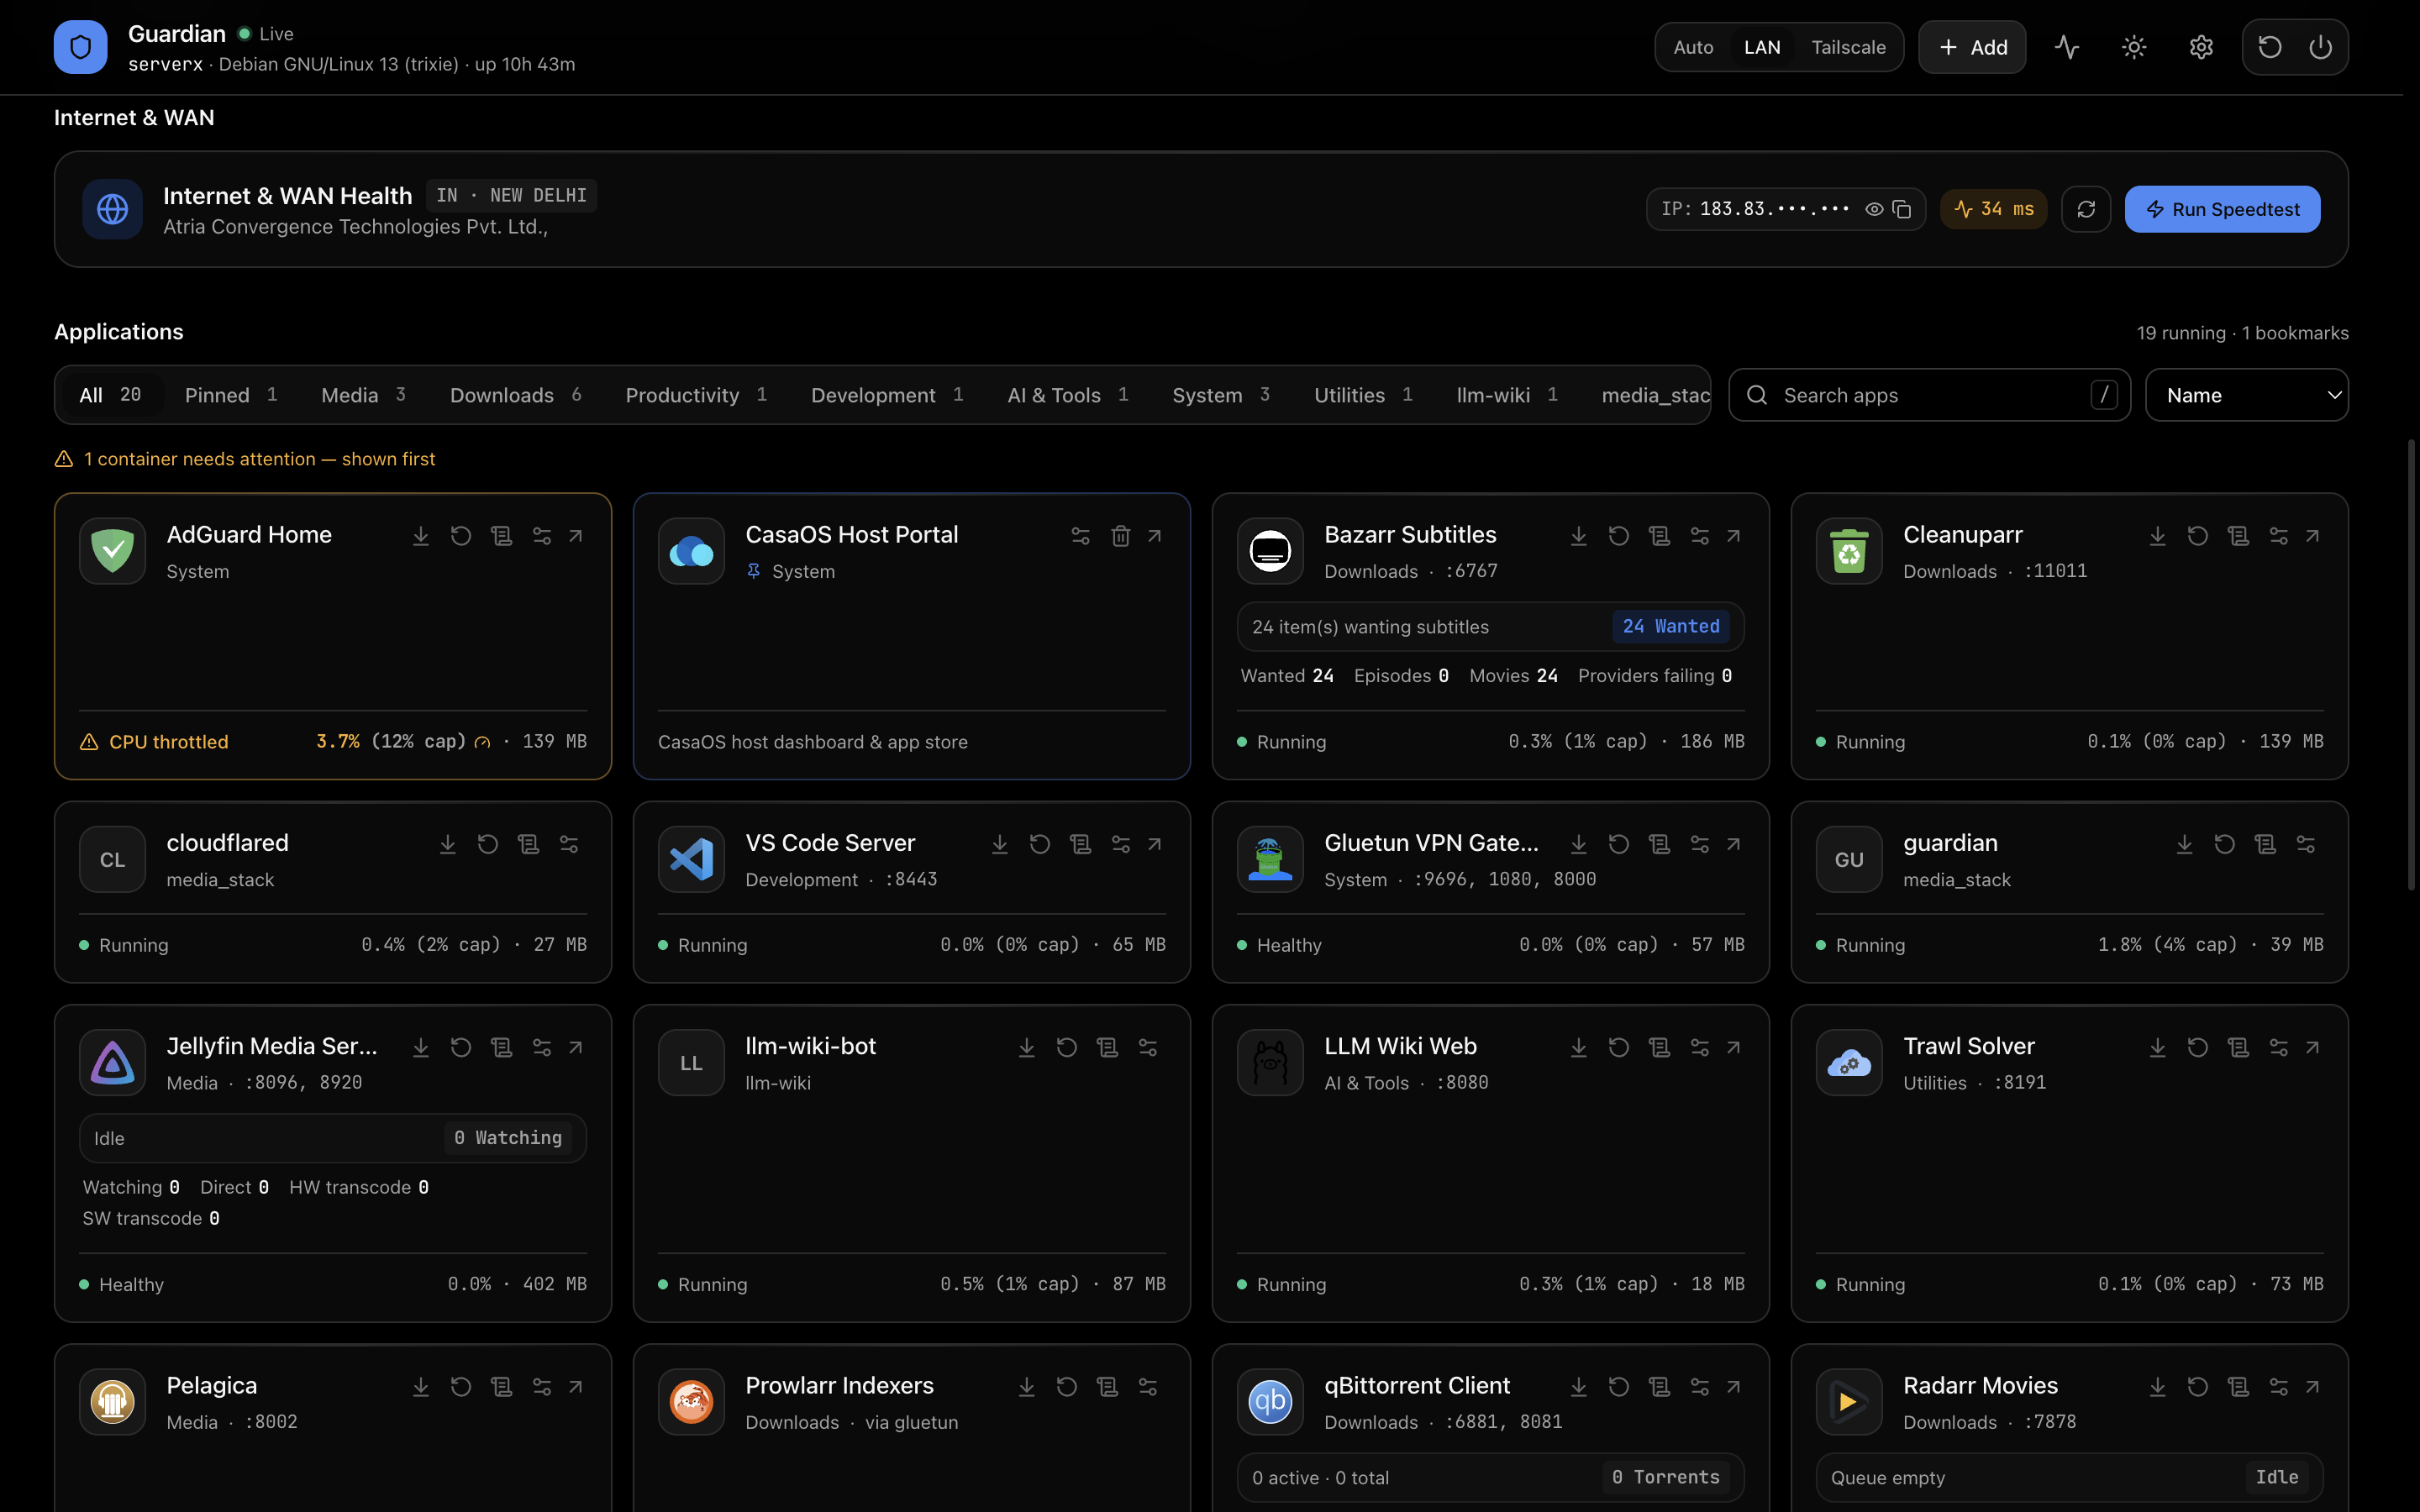Open sliders settings icon on CasaOS Host Portal

(1081, 536)
